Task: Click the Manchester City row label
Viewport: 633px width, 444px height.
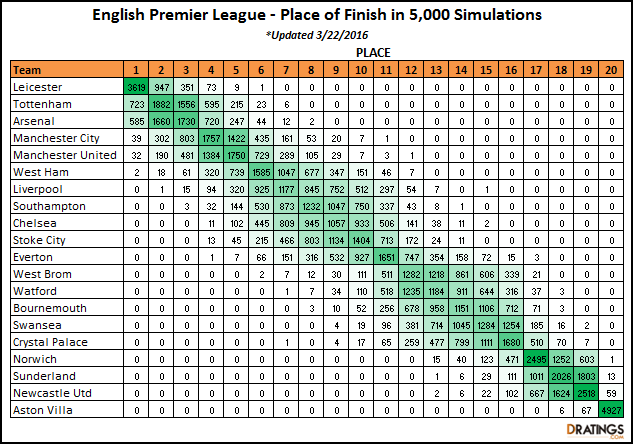Action: pyautogui.click(x=65, y=136)
